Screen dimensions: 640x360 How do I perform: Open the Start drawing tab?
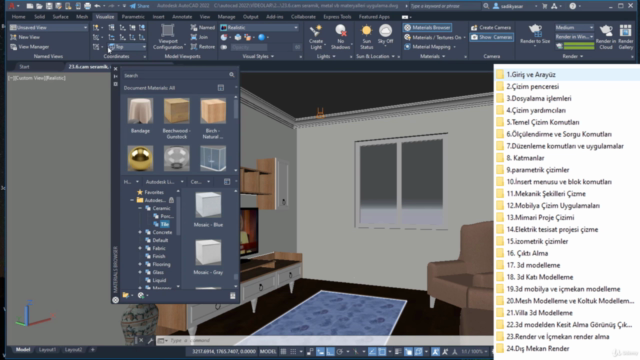point(24,67)
